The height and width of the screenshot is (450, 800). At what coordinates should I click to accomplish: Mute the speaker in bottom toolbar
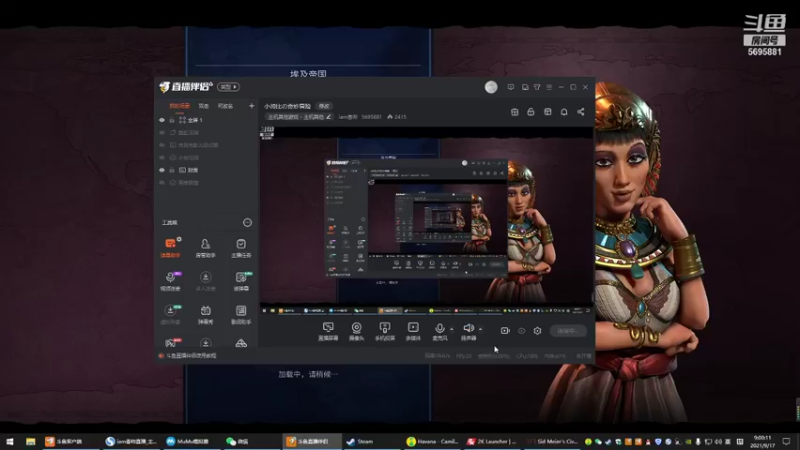[x=468, y=331]
